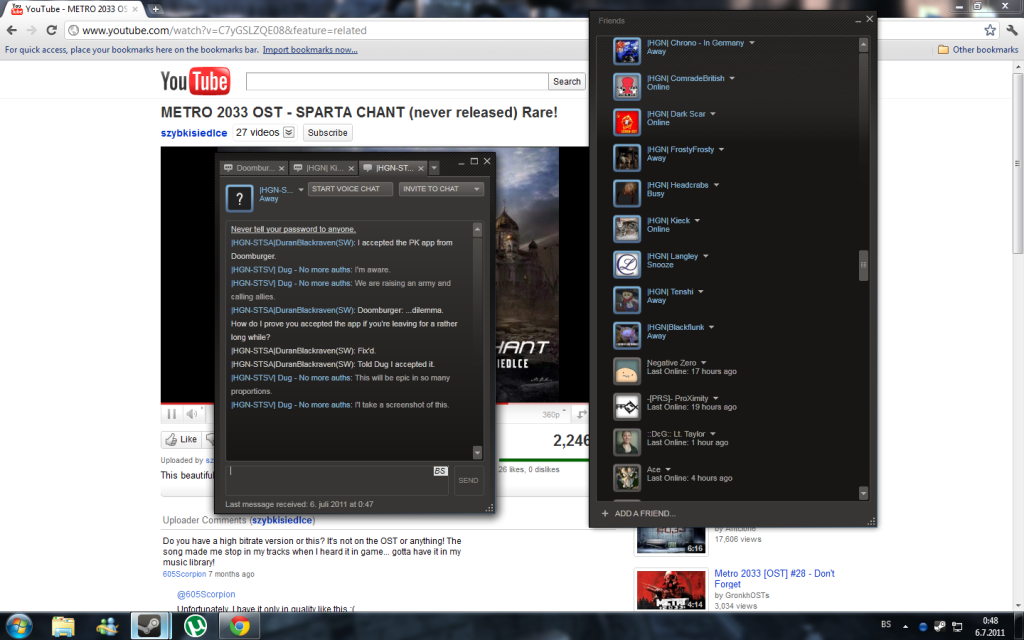Select YouTube - METRO 2033 browser tab
1024x640 pixels.
point(75,9)
